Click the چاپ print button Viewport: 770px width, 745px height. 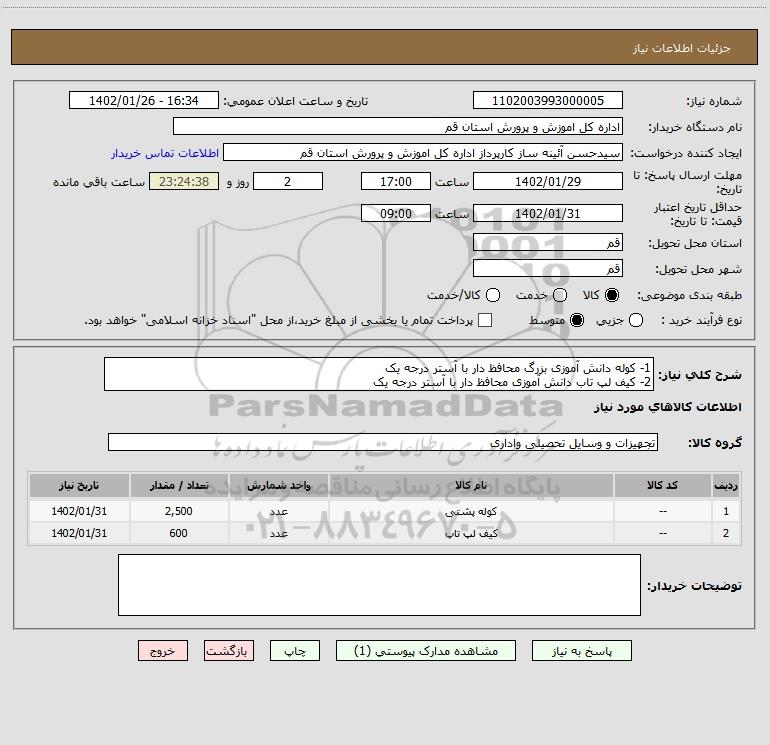point(295,651)
